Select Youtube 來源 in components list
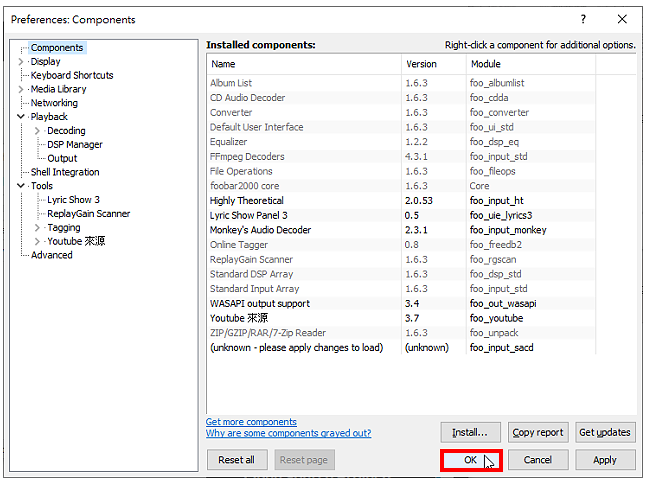The width and height of the screenshot is (649, 482). [401, 318]
